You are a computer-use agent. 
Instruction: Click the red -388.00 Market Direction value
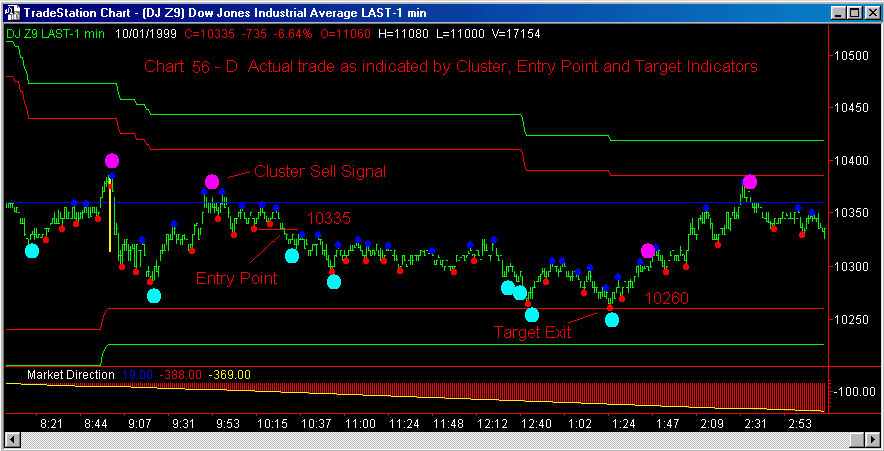point(180,375)
